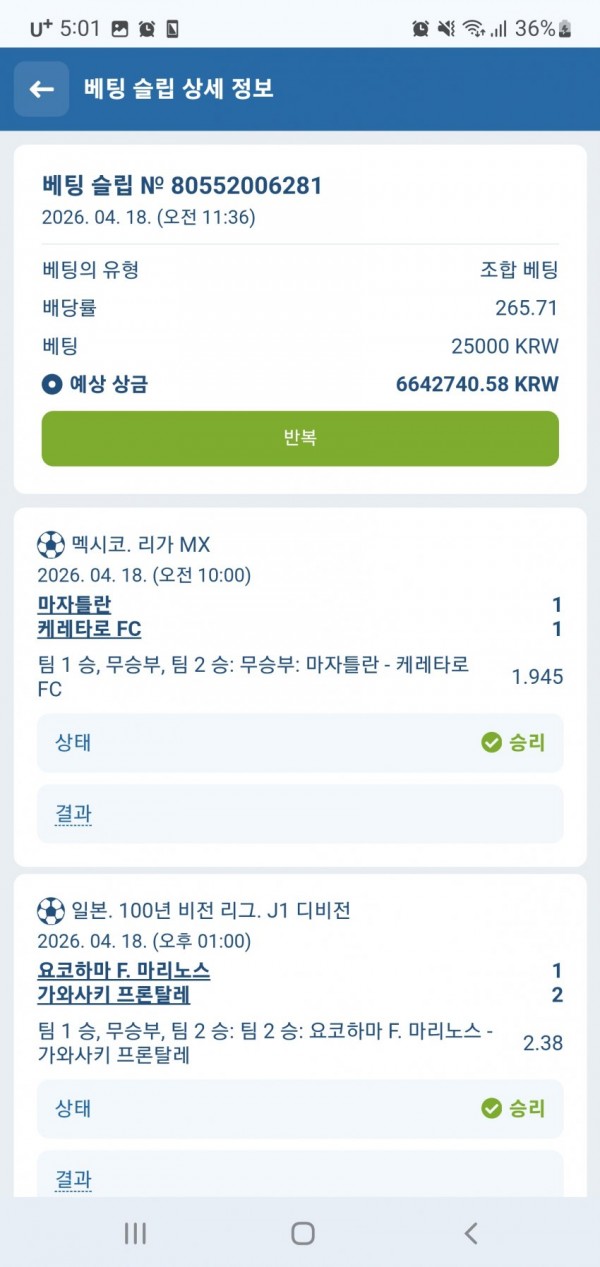The width and height of the screenshot is (600, 1267).
Task: Tap the green check icon for Yokohama bet
Action: pos(491,1108)
